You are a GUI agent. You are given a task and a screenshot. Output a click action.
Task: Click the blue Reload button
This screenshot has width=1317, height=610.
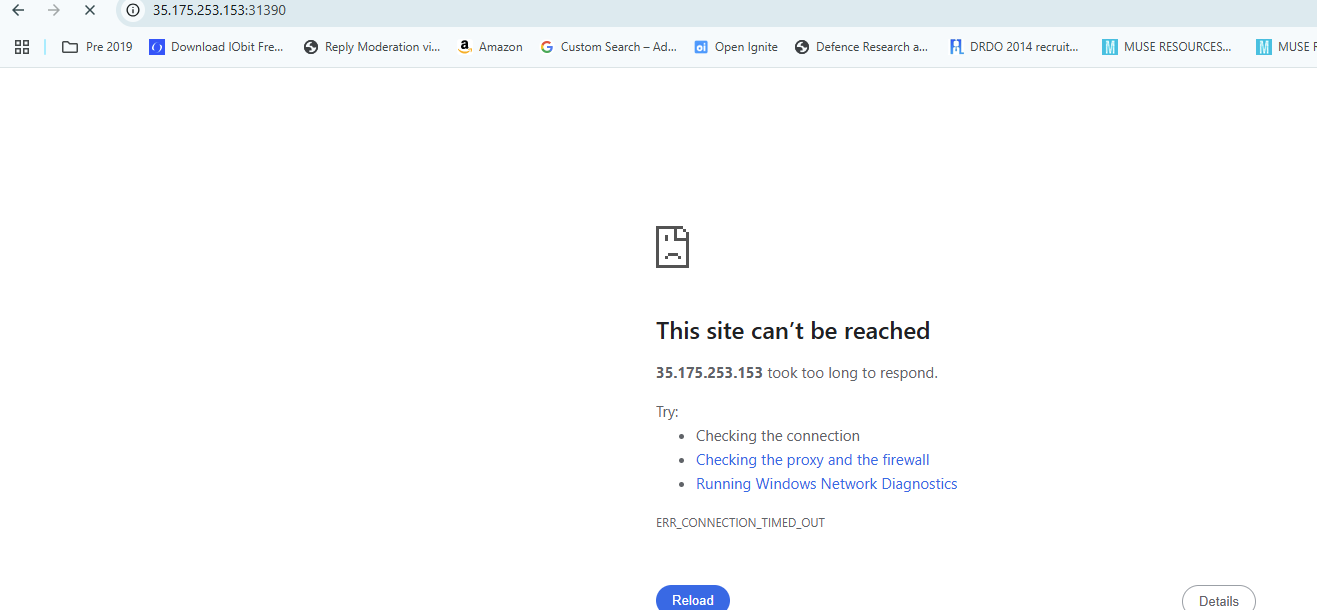click(693, 598)
